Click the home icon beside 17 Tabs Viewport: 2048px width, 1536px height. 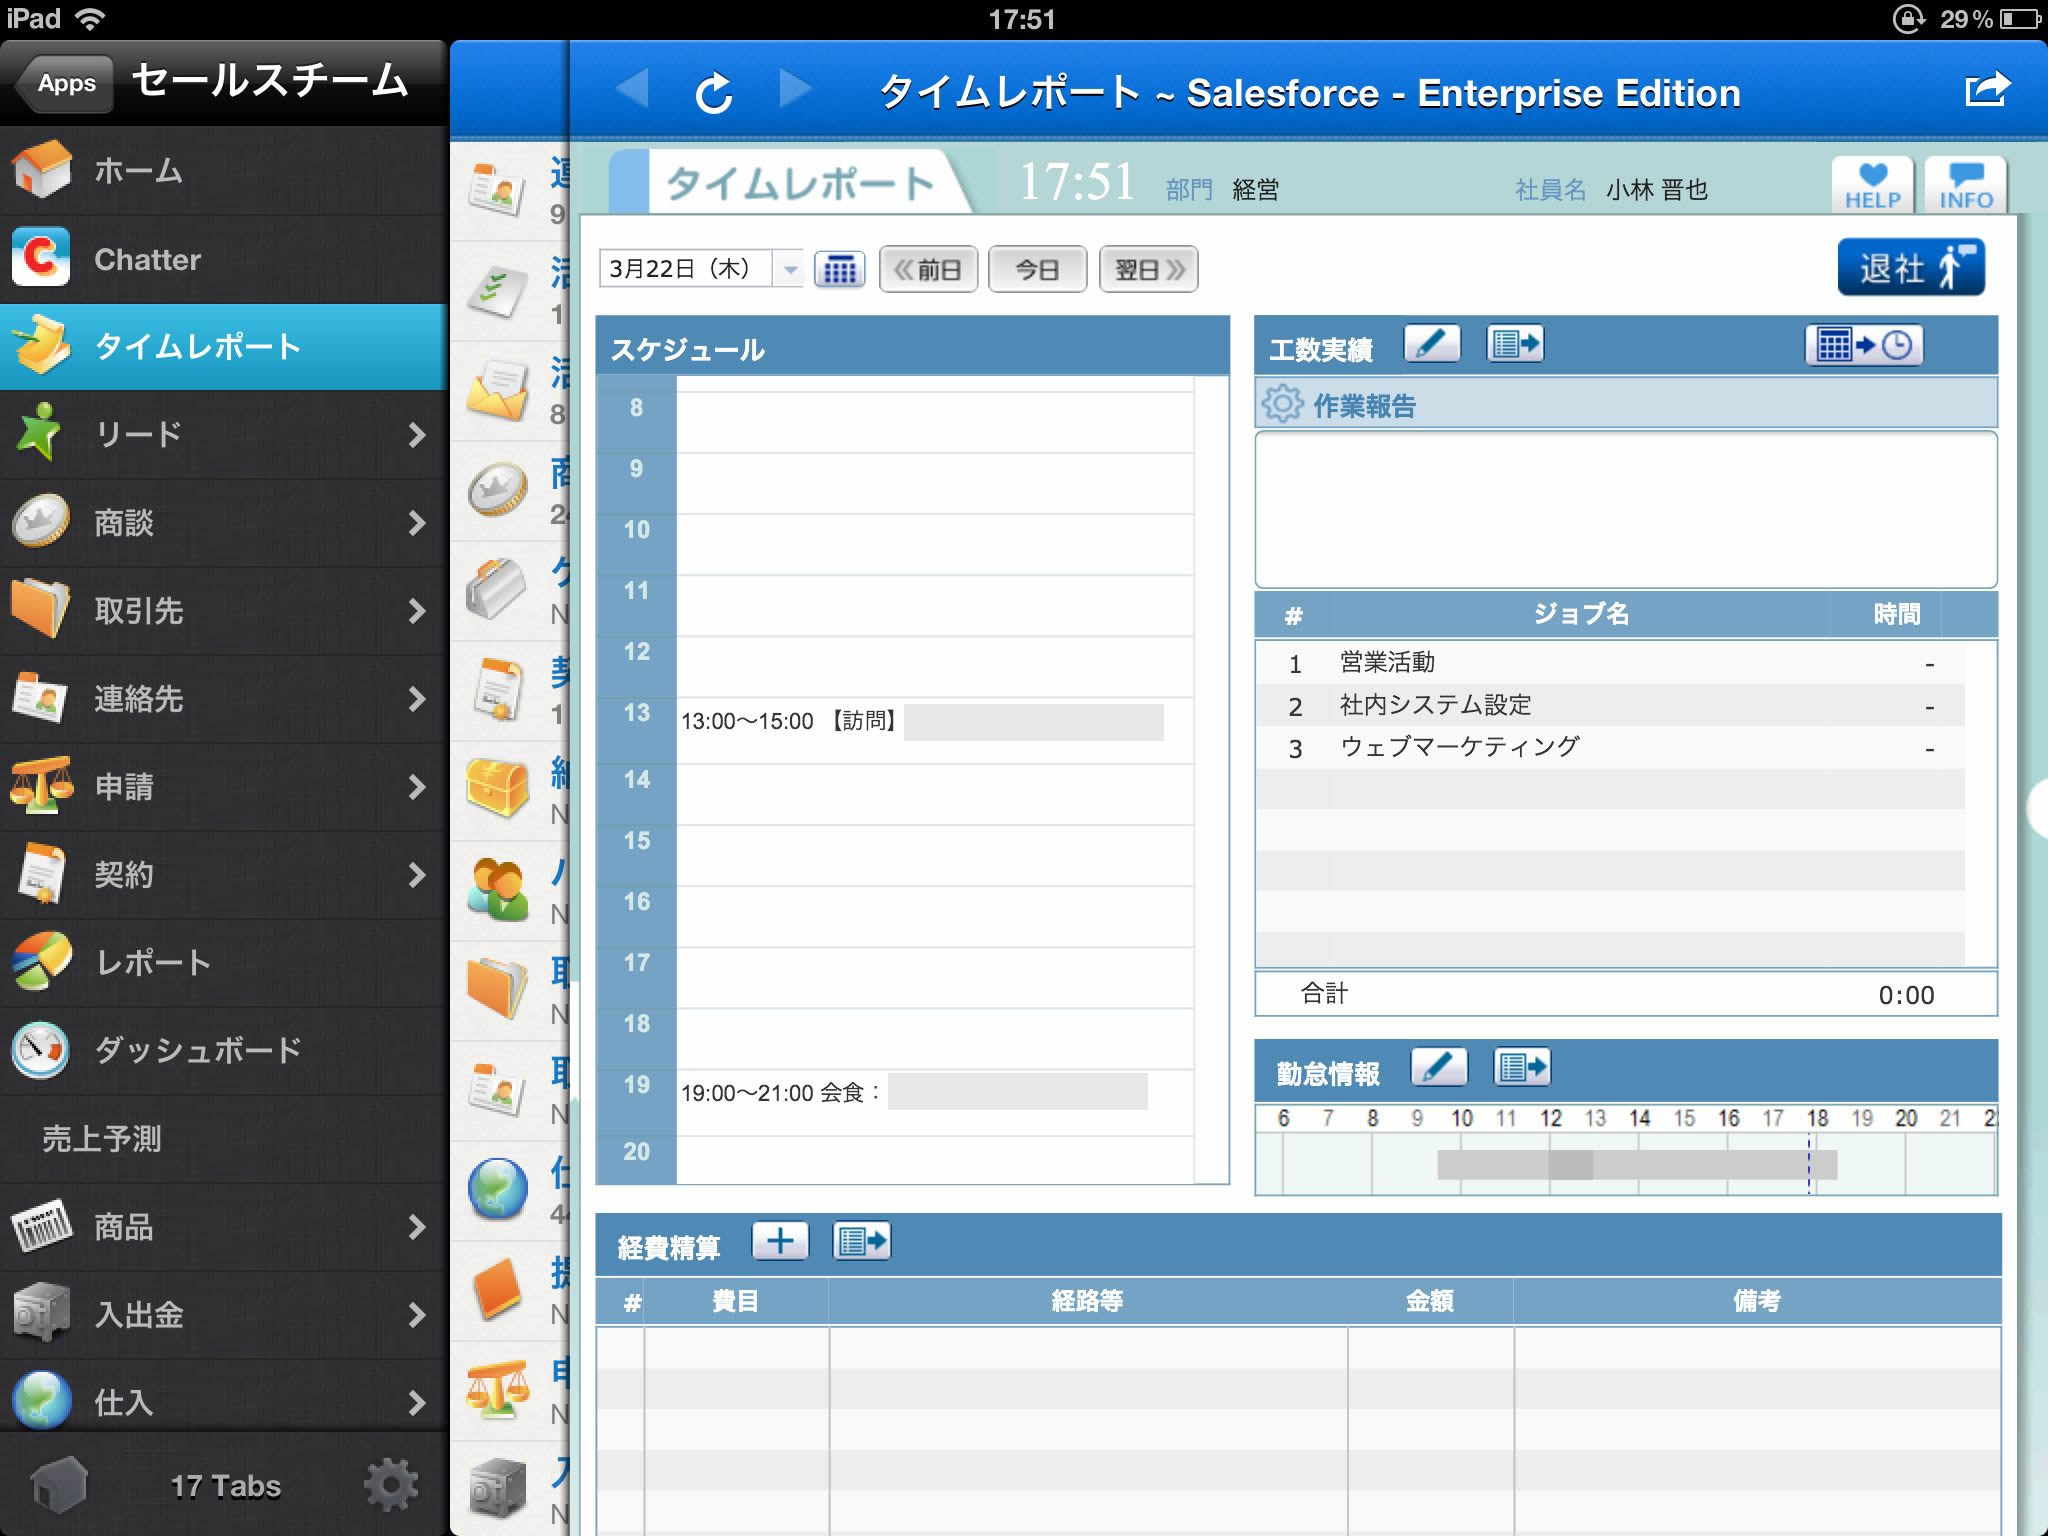point(59,1485)
